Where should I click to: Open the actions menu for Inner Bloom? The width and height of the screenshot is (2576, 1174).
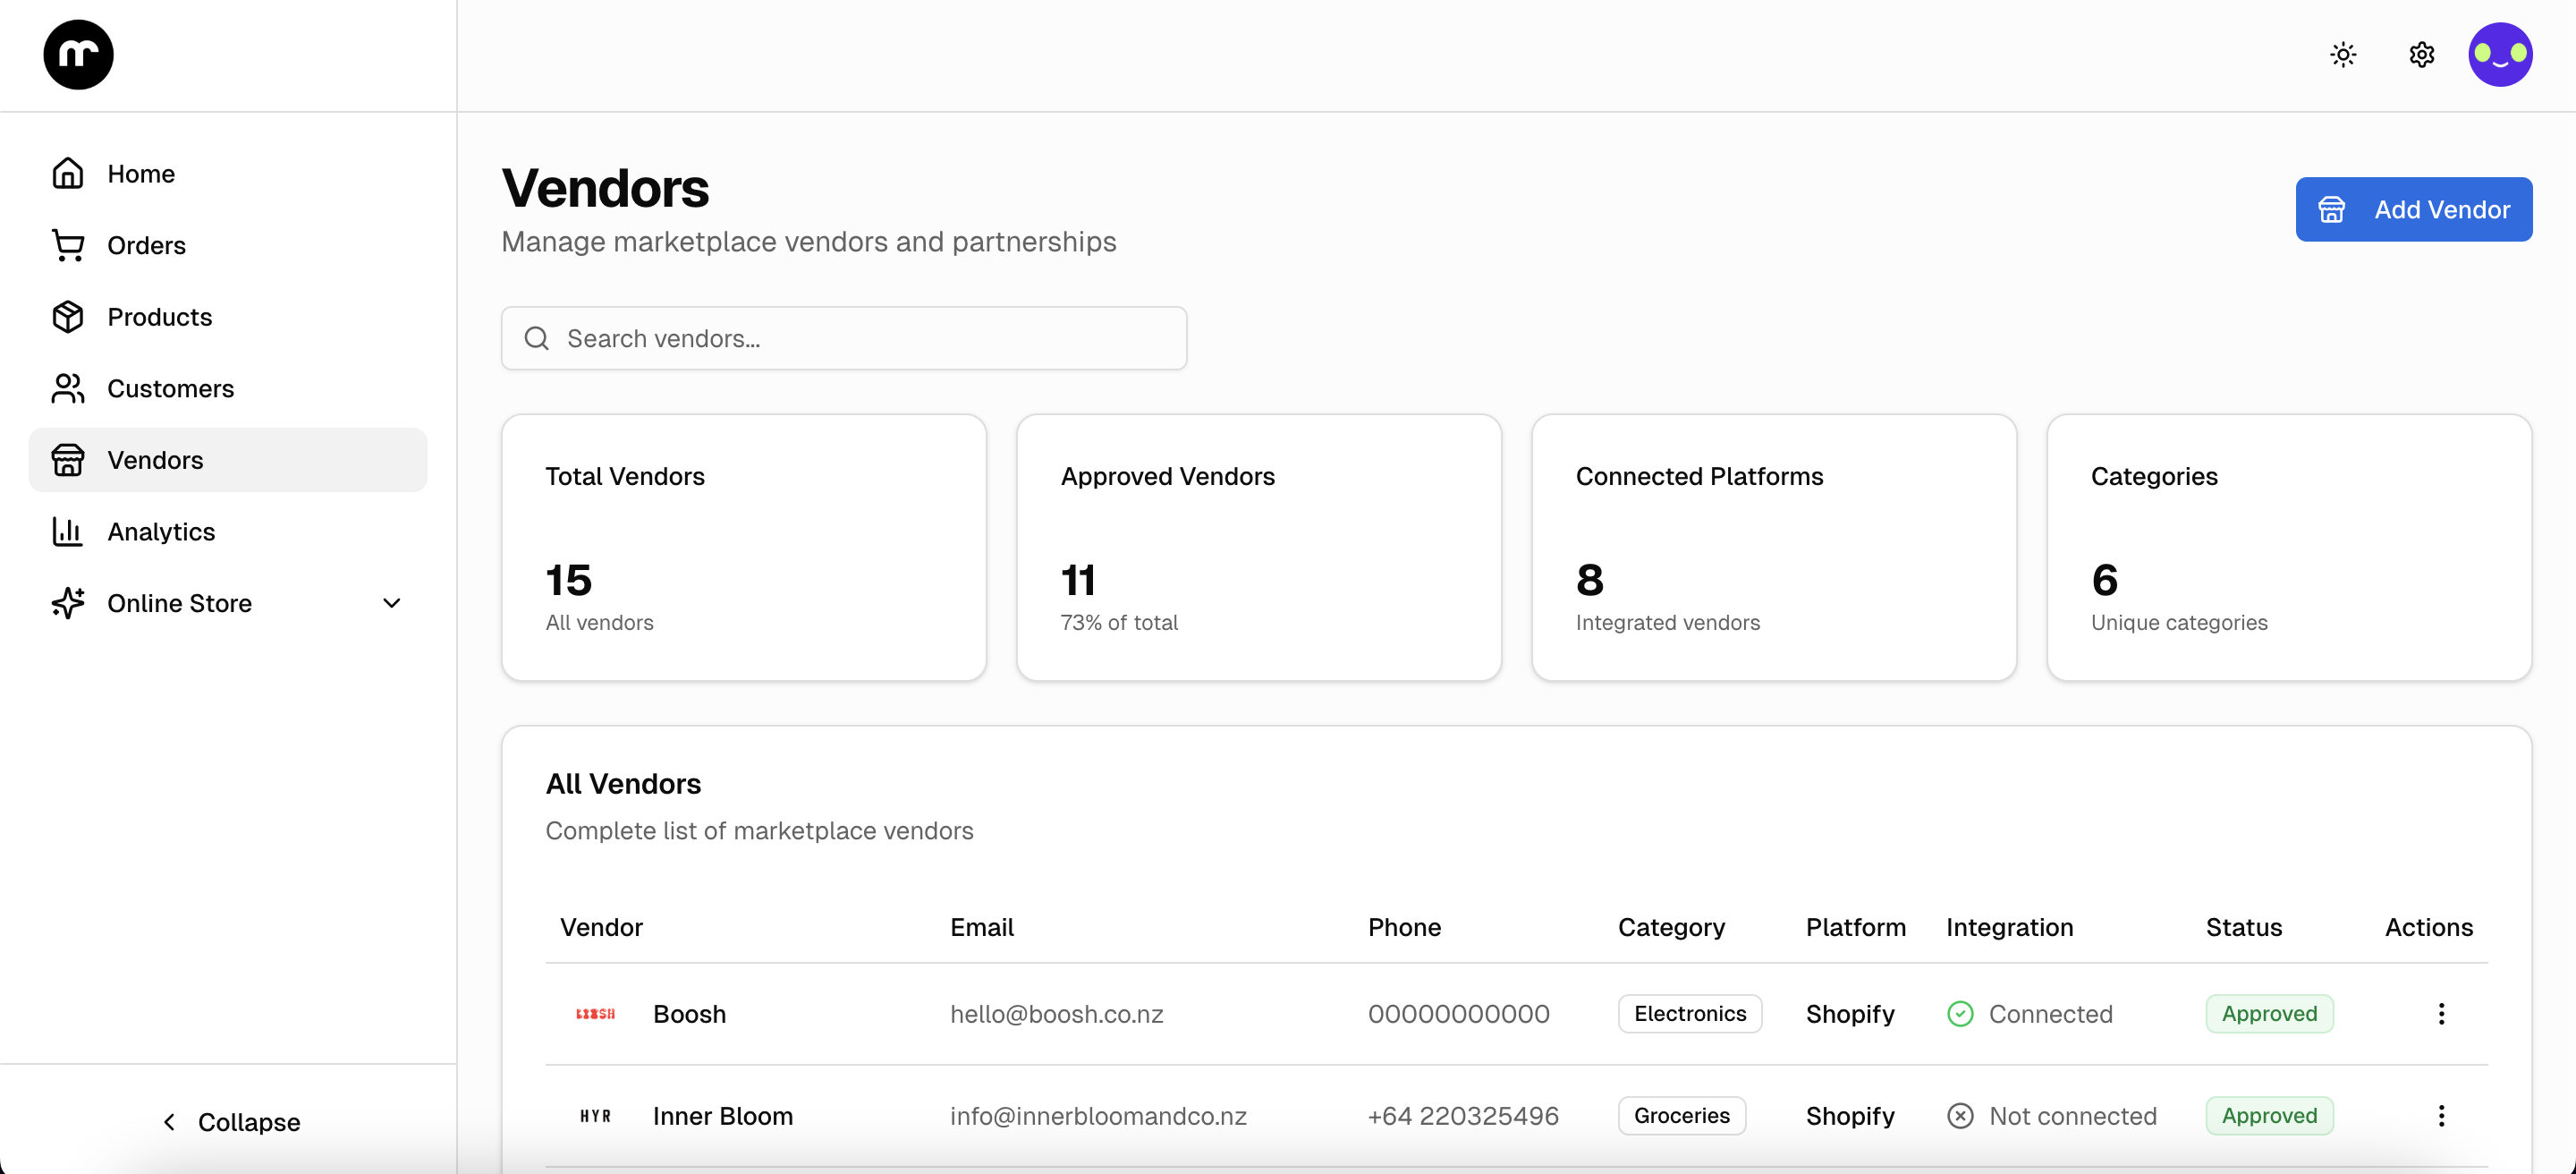click(x=2441, y=1115)
